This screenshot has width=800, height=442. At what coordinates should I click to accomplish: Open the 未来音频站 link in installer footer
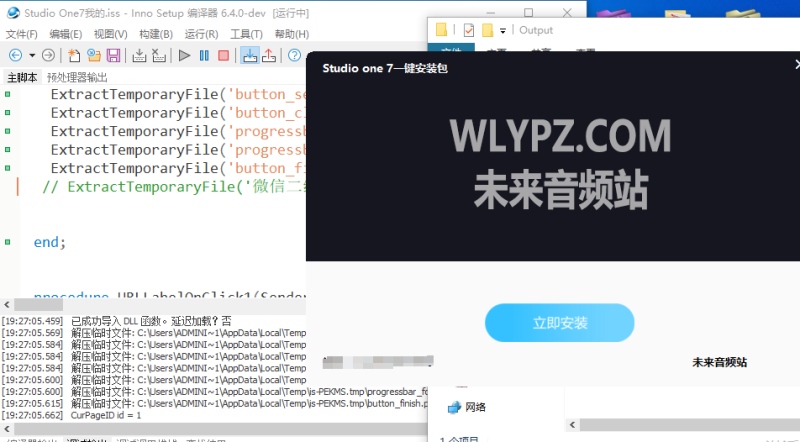point(719,362)
